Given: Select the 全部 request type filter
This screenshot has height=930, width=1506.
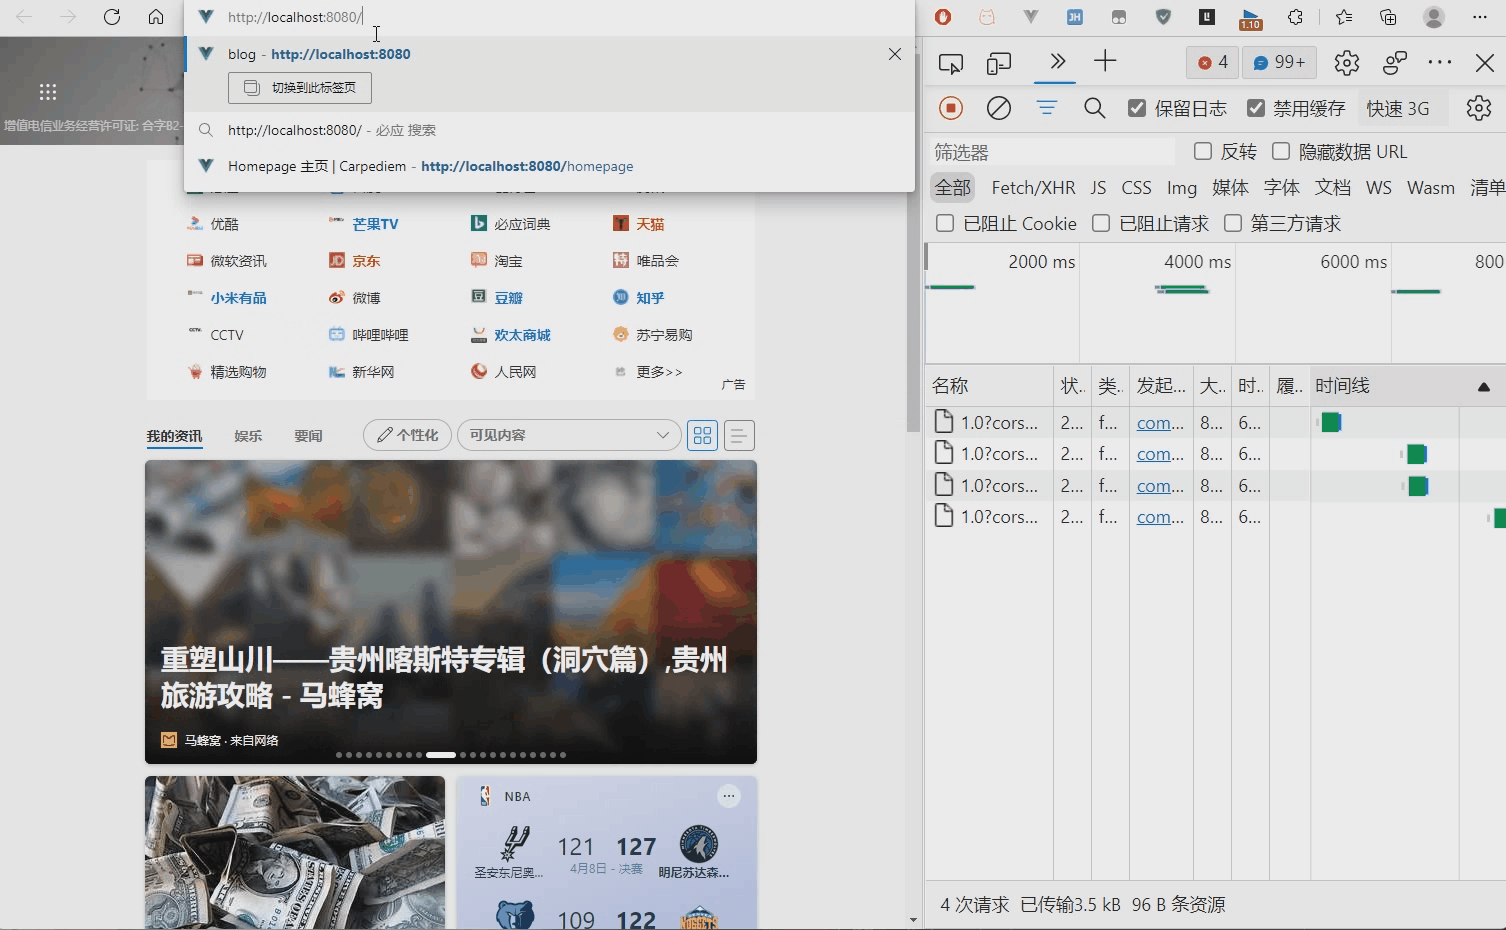Looking at the screenshot, I should coord(952,187).
